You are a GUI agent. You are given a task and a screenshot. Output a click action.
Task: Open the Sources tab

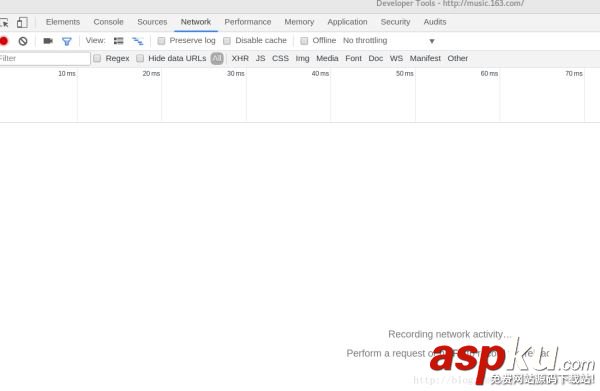coord(152,22)
